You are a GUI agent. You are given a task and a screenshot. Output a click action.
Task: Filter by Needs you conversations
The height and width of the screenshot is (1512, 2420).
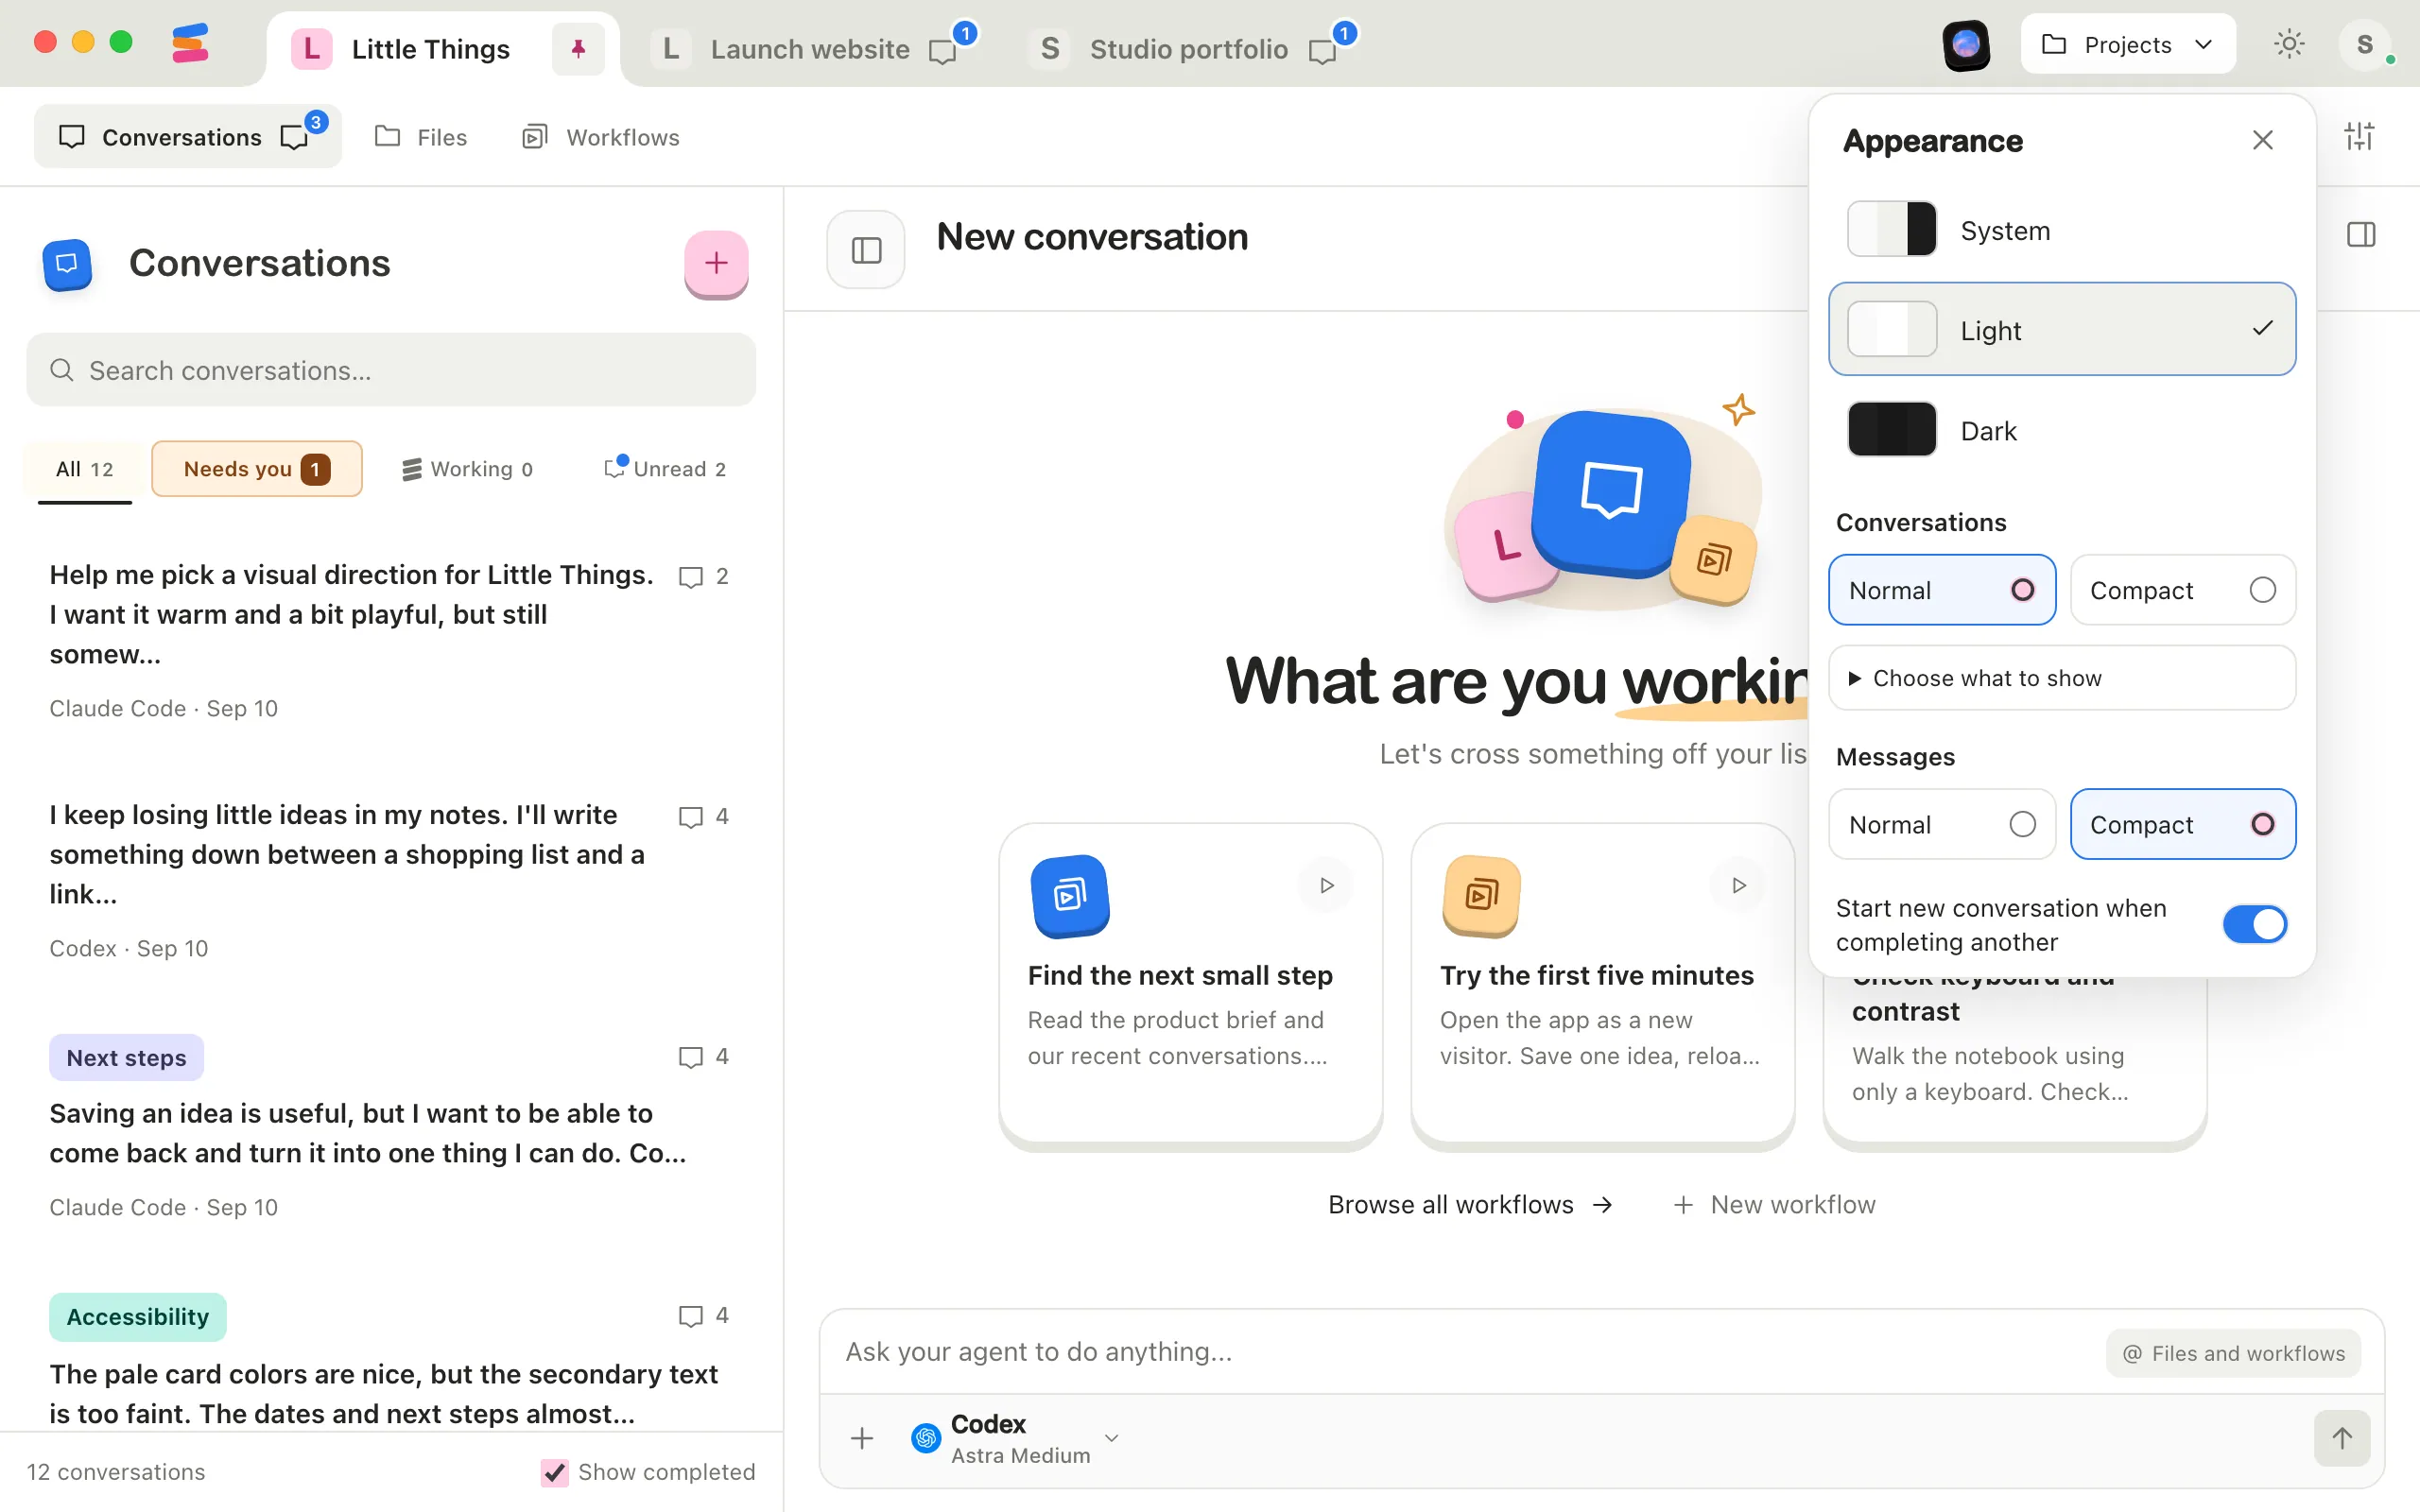coord(256,469)
